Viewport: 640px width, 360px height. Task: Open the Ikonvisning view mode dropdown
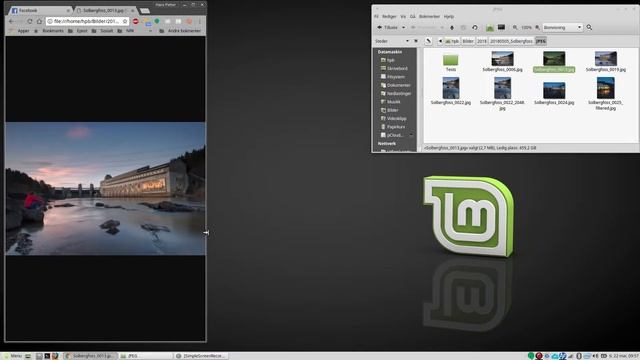click(x=562, y=27)
